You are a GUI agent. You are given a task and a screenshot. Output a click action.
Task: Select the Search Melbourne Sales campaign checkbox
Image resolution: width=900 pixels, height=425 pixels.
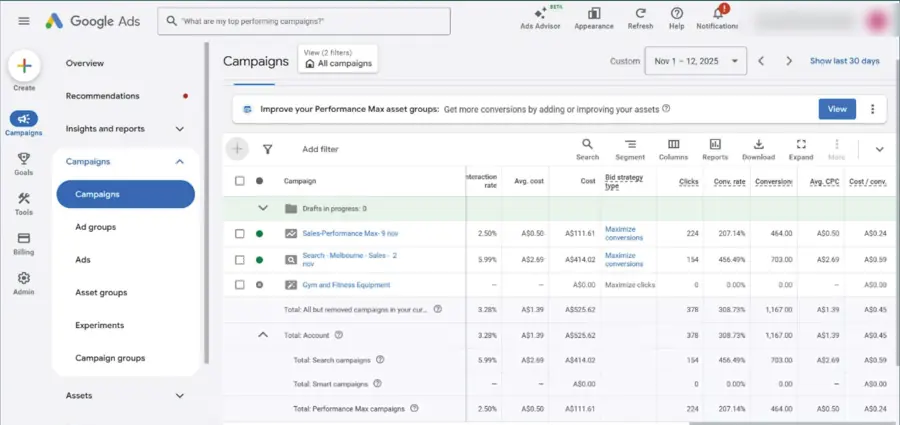(x=240, y=260)
